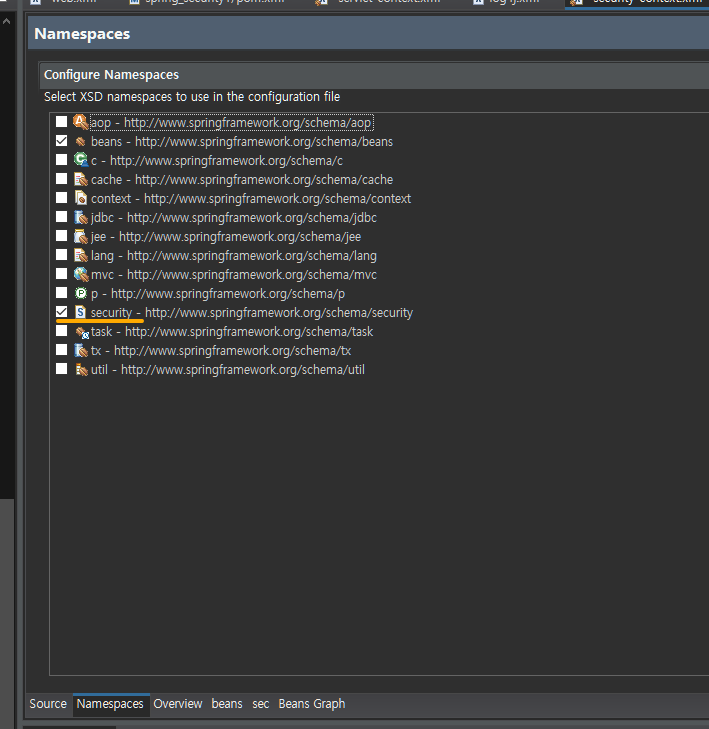The height and width of the screenshot is (729, 709).
Task: Enable the aop namespace checkbox
Action: (61, 122)
